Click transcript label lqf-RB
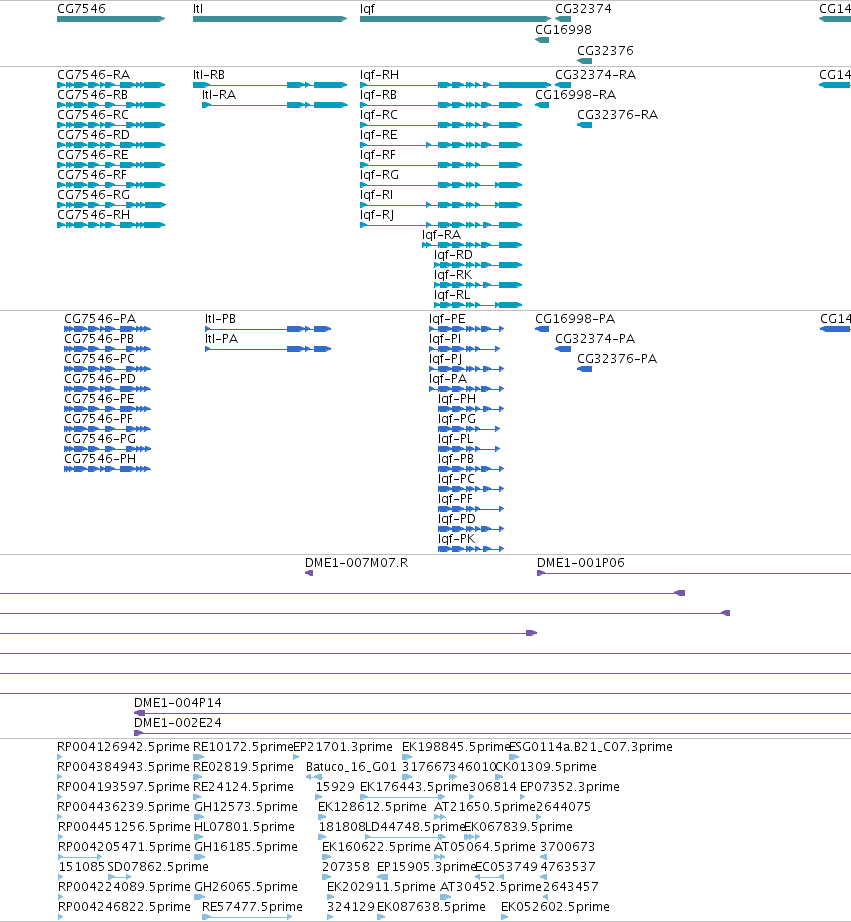The width and height of the screenshot is (851, 922). coord(378,95)
